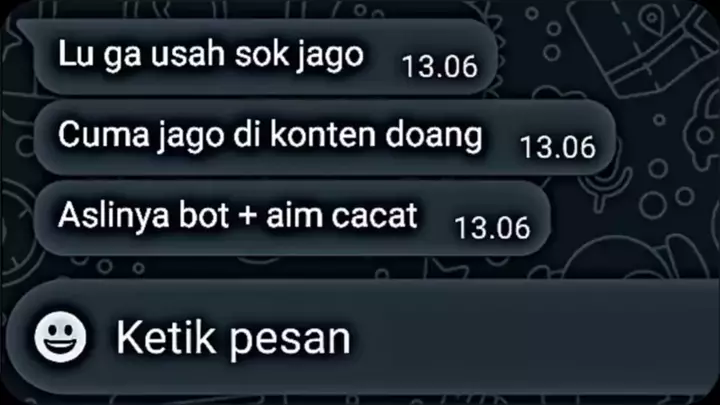720x405 pixels.
Task: Click the 13.06 timestamp beside "konten doang"
Action: (x=557, y=147)
